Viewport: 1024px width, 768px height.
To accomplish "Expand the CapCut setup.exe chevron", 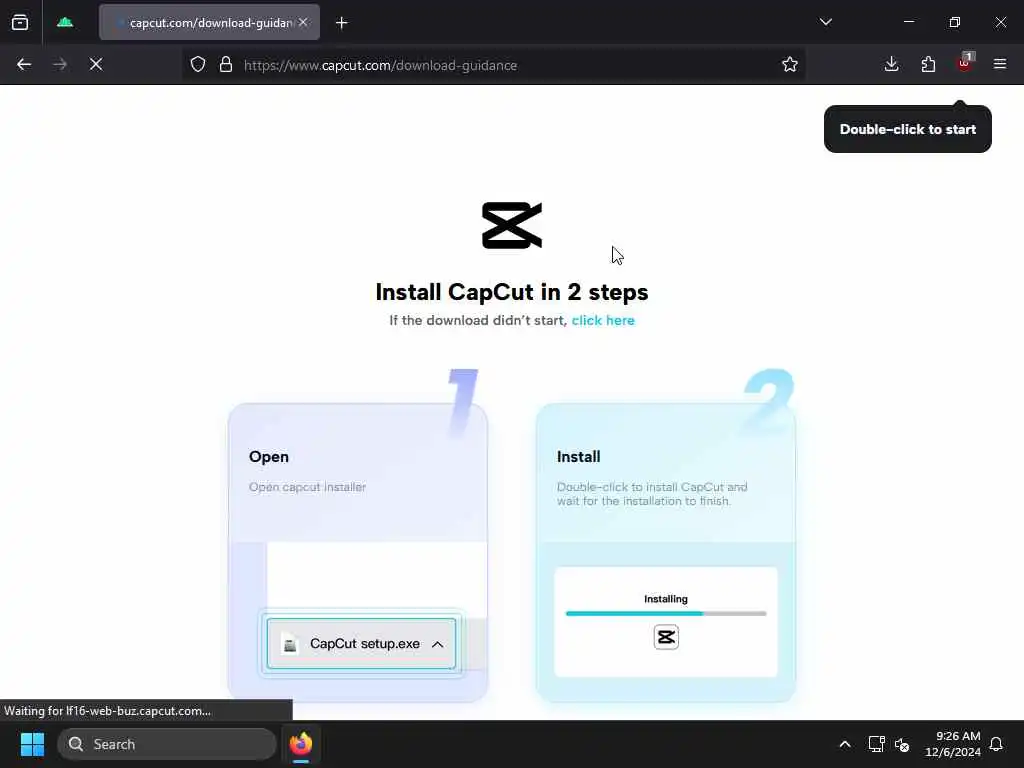I will 438,645.
